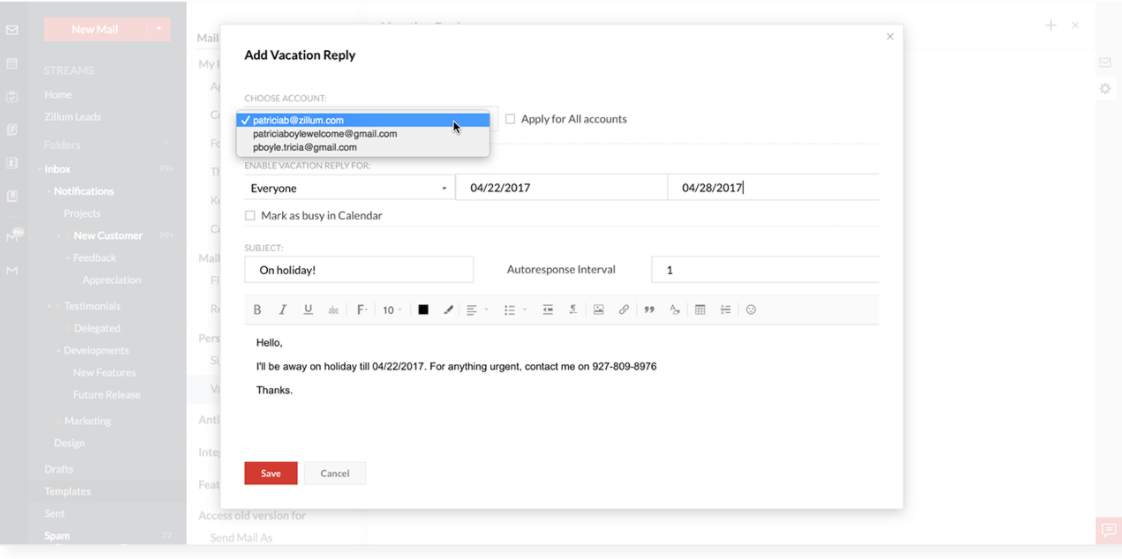The width and height of the screenshot is (1122, 559).
Task: Open the font size 10 dropdown
Action: click(x=391, y=310)
